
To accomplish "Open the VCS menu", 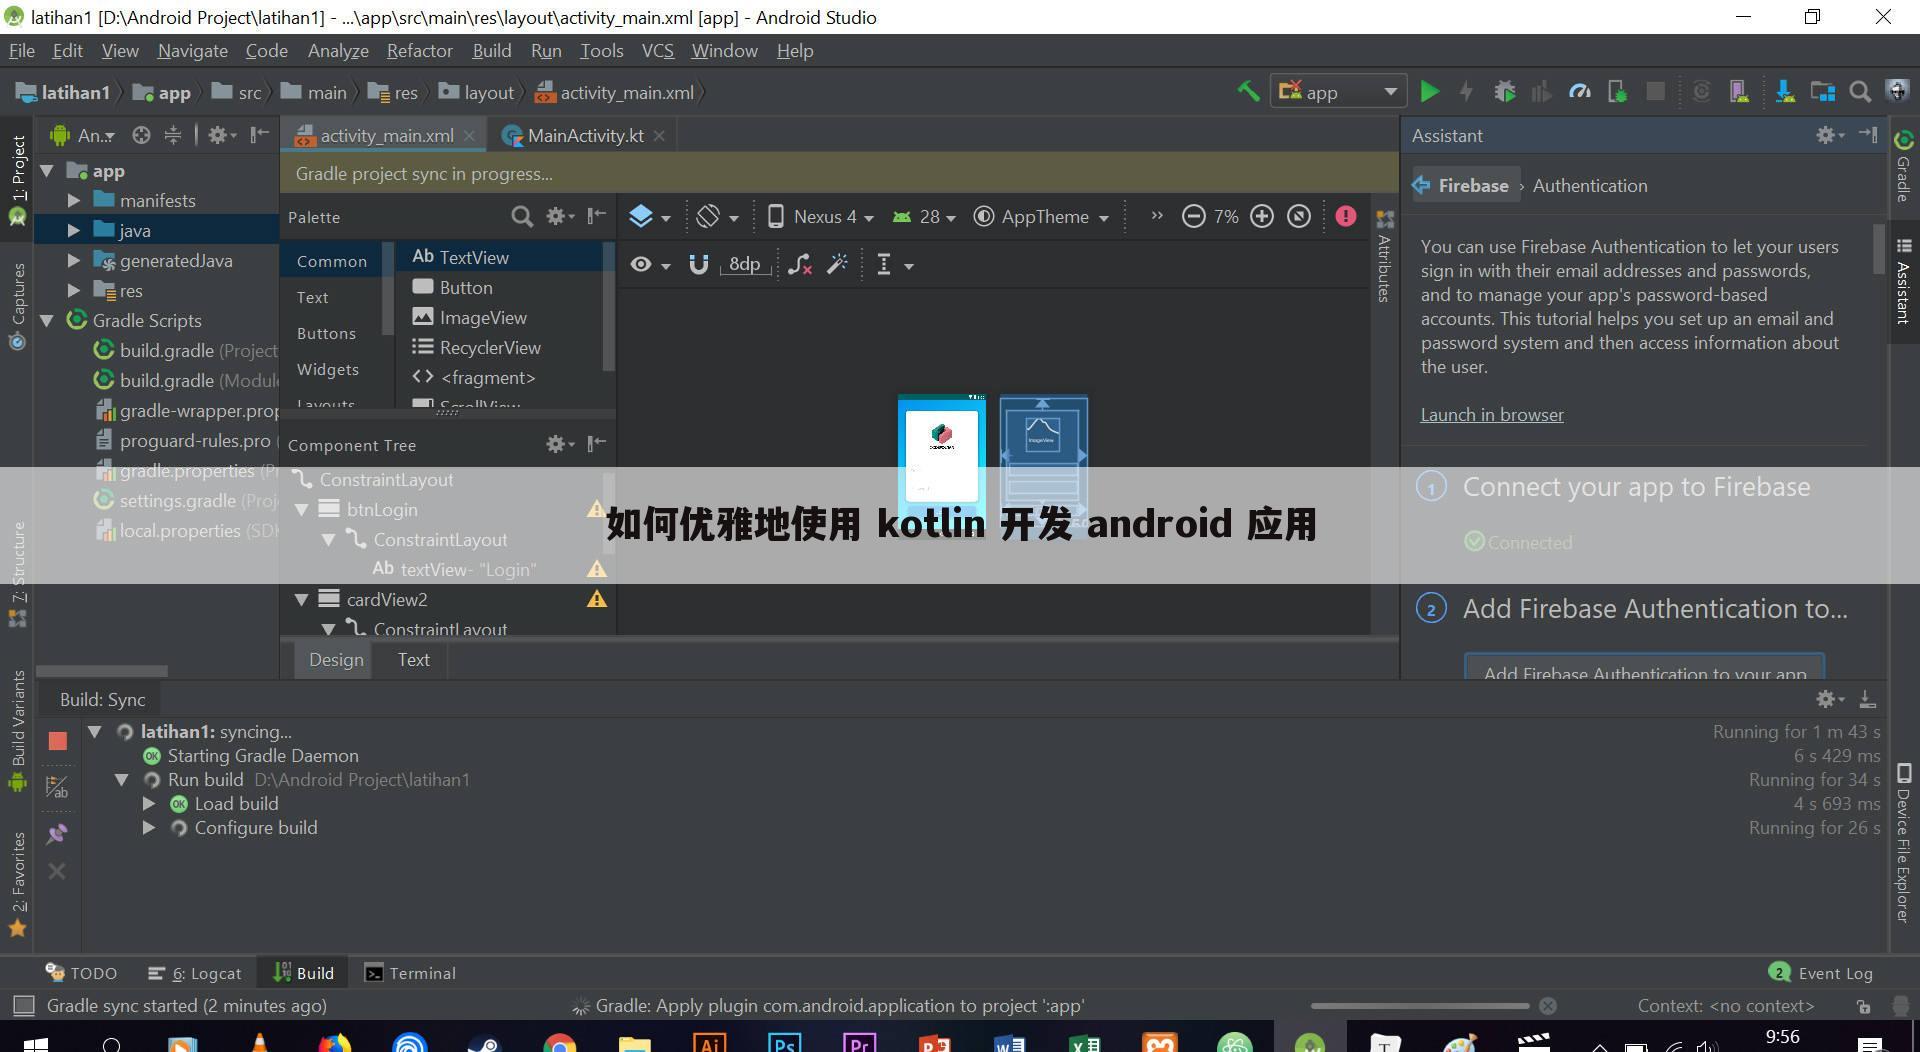I will tap(657, 51).
